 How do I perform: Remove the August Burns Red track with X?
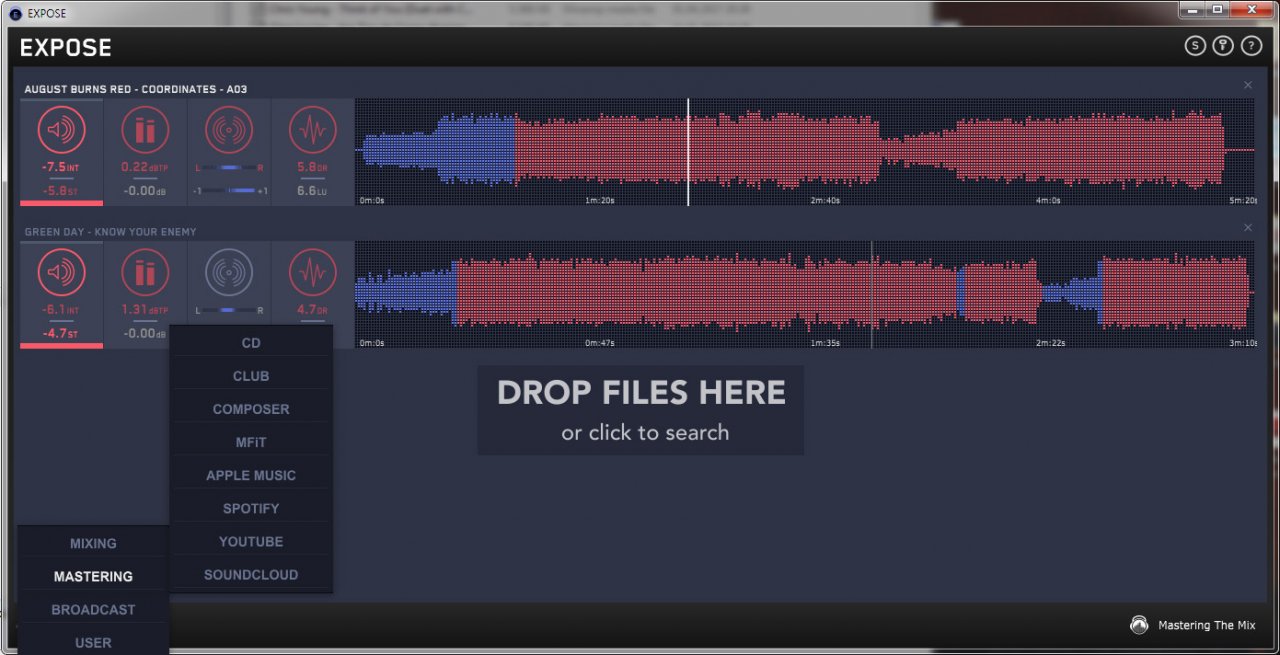(1248, 85)
